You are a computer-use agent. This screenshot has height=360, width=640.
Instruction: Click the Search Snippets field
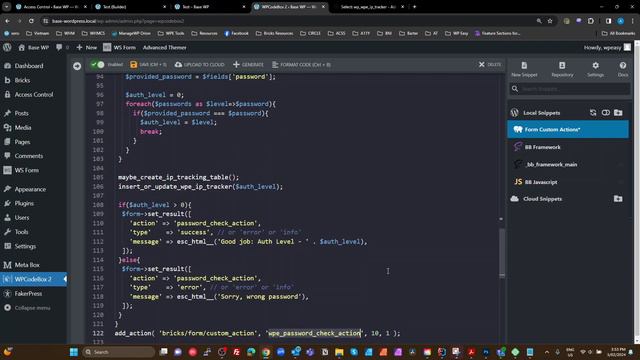click(569, 89)
